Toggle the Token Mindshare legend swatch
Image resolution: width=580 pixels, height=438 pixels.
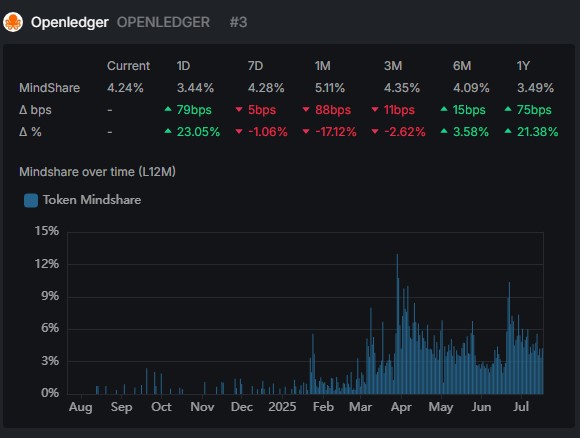coord(31,200)
